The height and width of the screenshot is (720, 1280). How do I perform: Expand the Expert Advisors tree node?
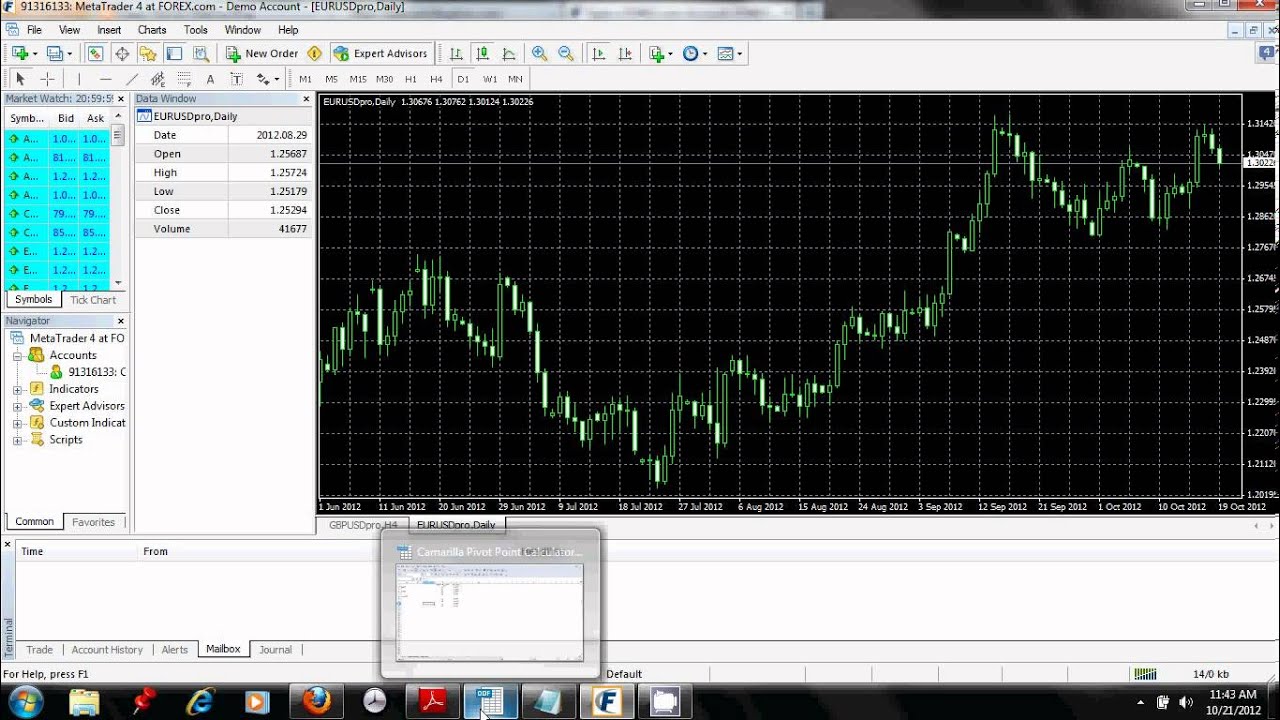pyautogui.click(x=17, y=407)
